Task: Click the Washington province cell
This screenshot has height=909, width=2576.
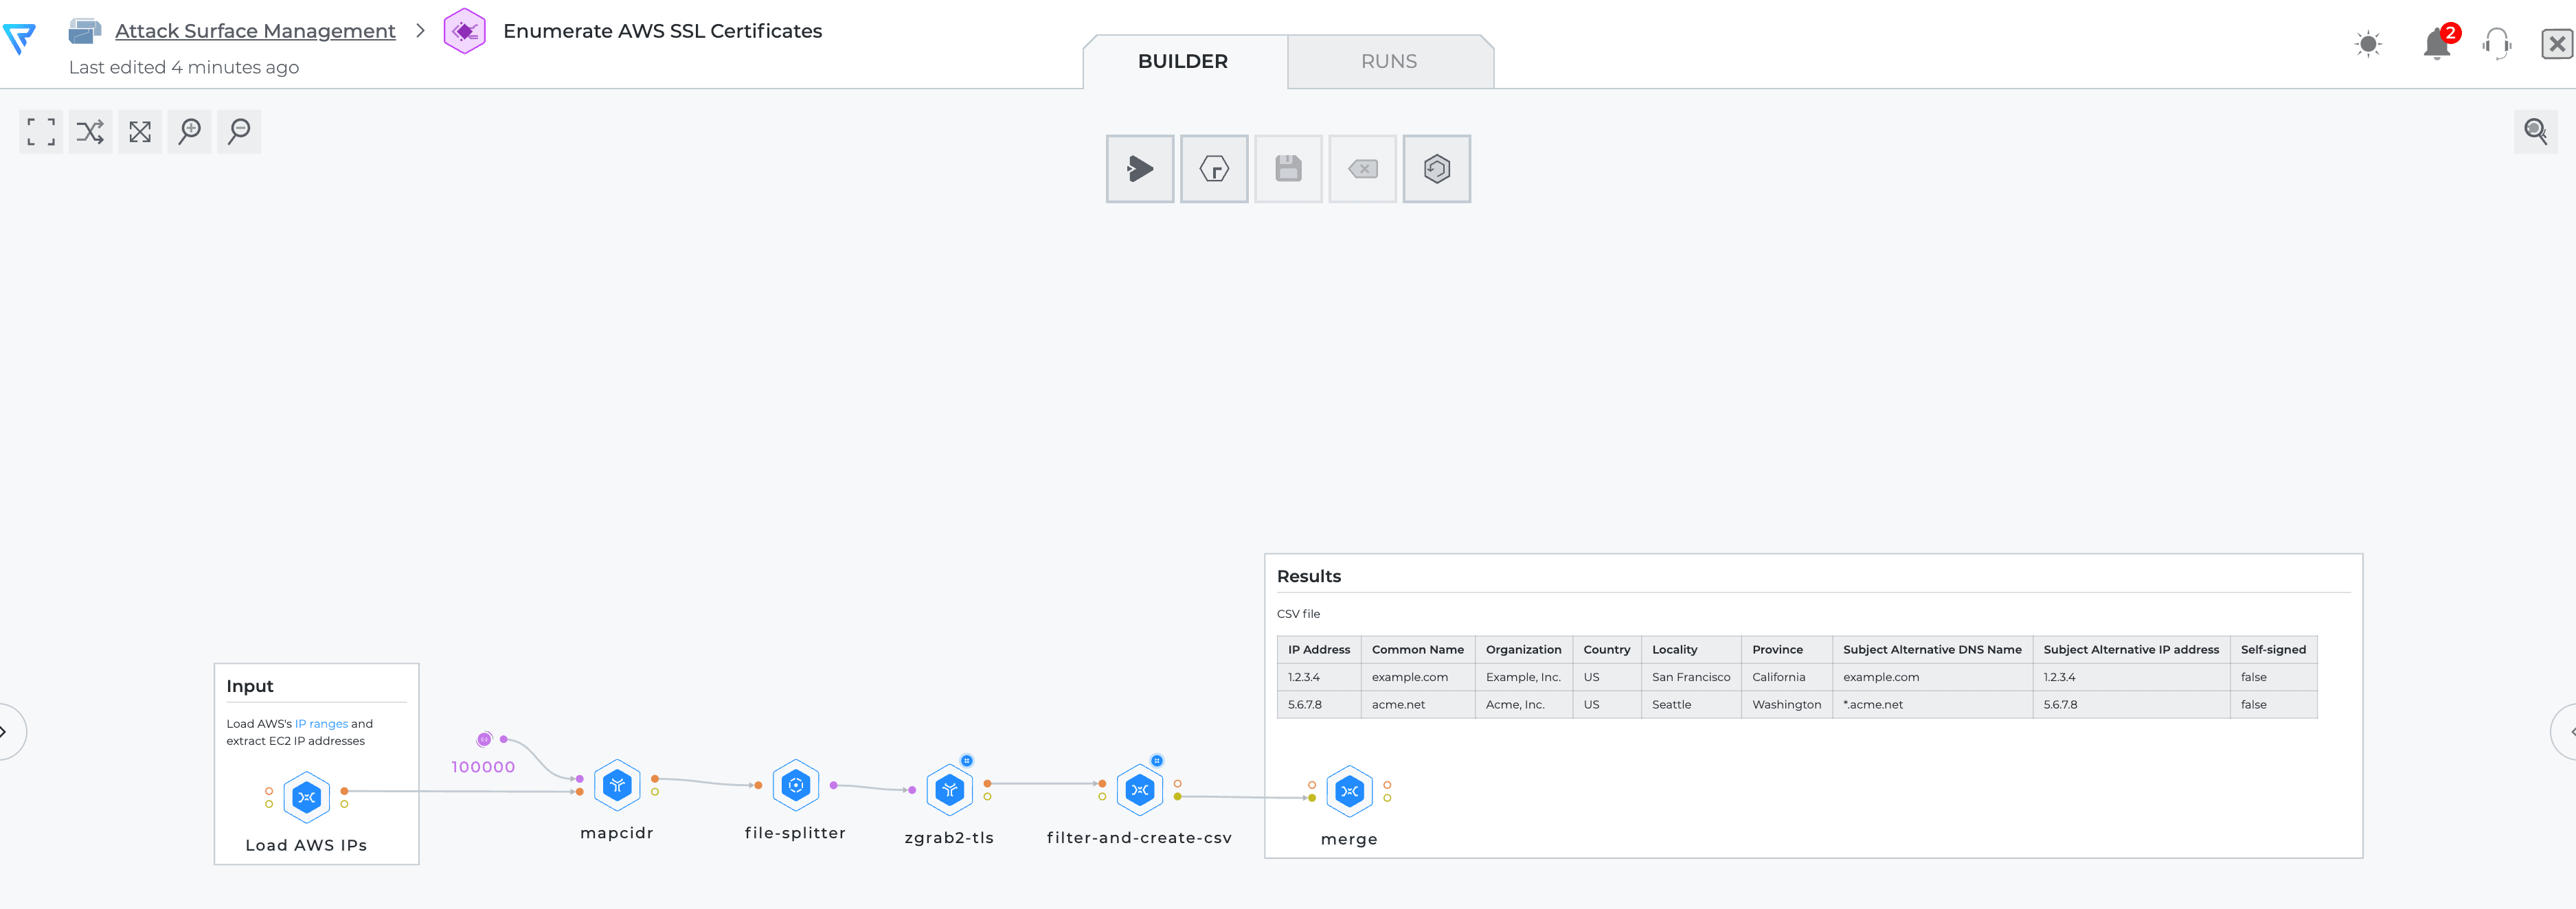Action: pos(1787,705)
